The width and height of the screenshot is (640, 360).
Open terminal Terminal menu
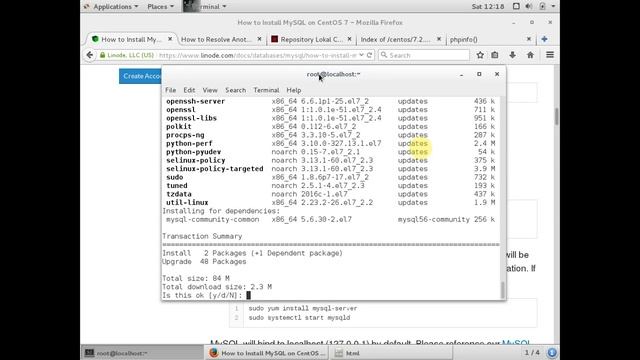point(266,90)
